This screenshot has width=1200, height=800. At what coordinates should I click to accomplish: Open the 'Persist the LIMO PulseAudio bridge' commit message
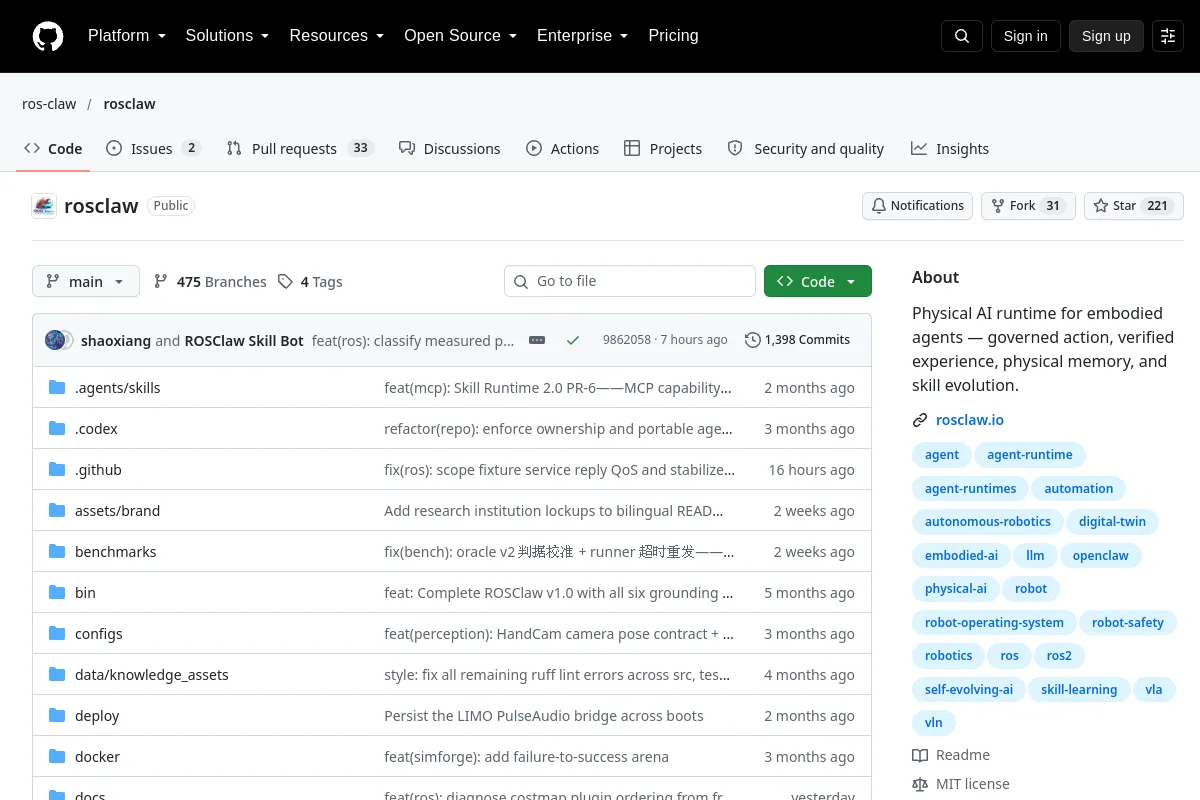pos(544,716)
